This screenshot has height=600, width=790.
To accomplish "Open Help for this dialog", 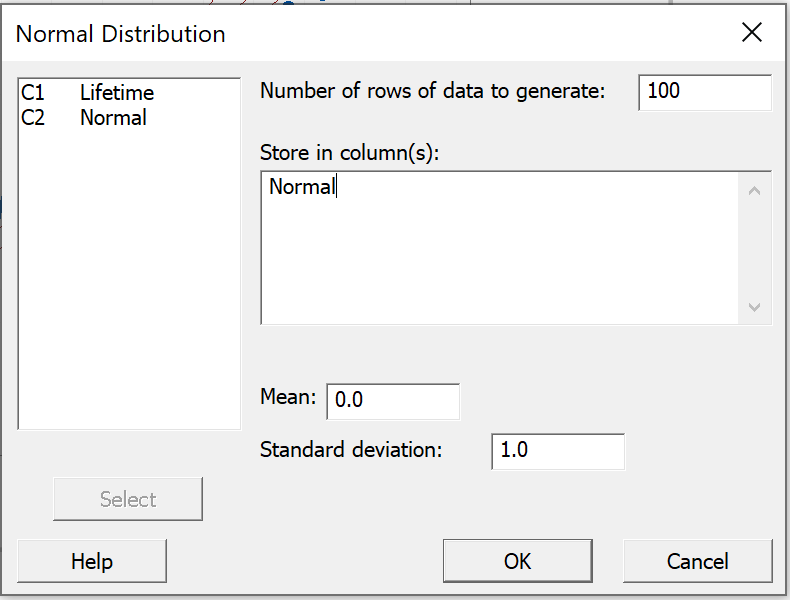I will tap(92, 561).
